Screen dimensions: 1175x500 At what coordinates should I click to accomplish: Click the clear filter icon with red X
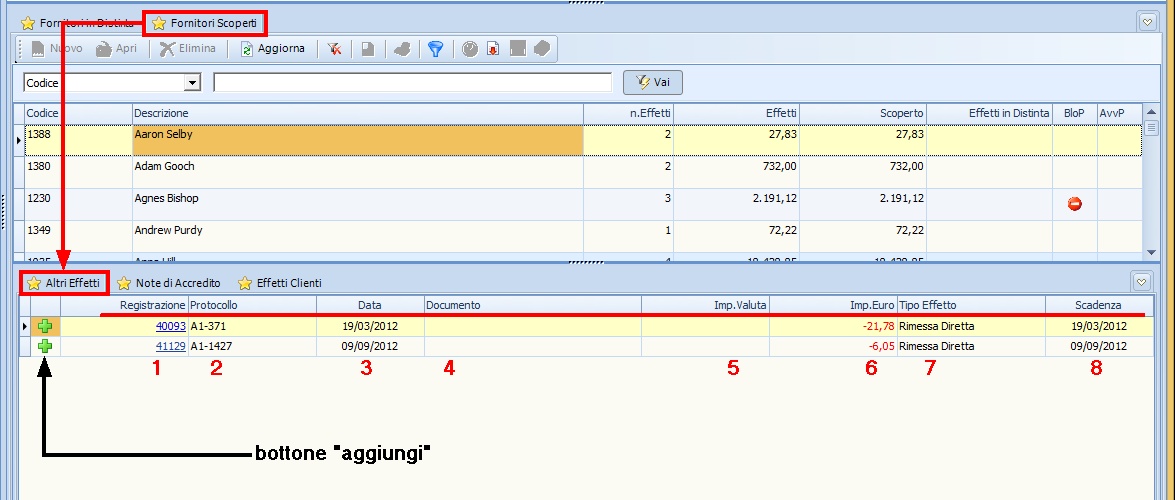335,48
